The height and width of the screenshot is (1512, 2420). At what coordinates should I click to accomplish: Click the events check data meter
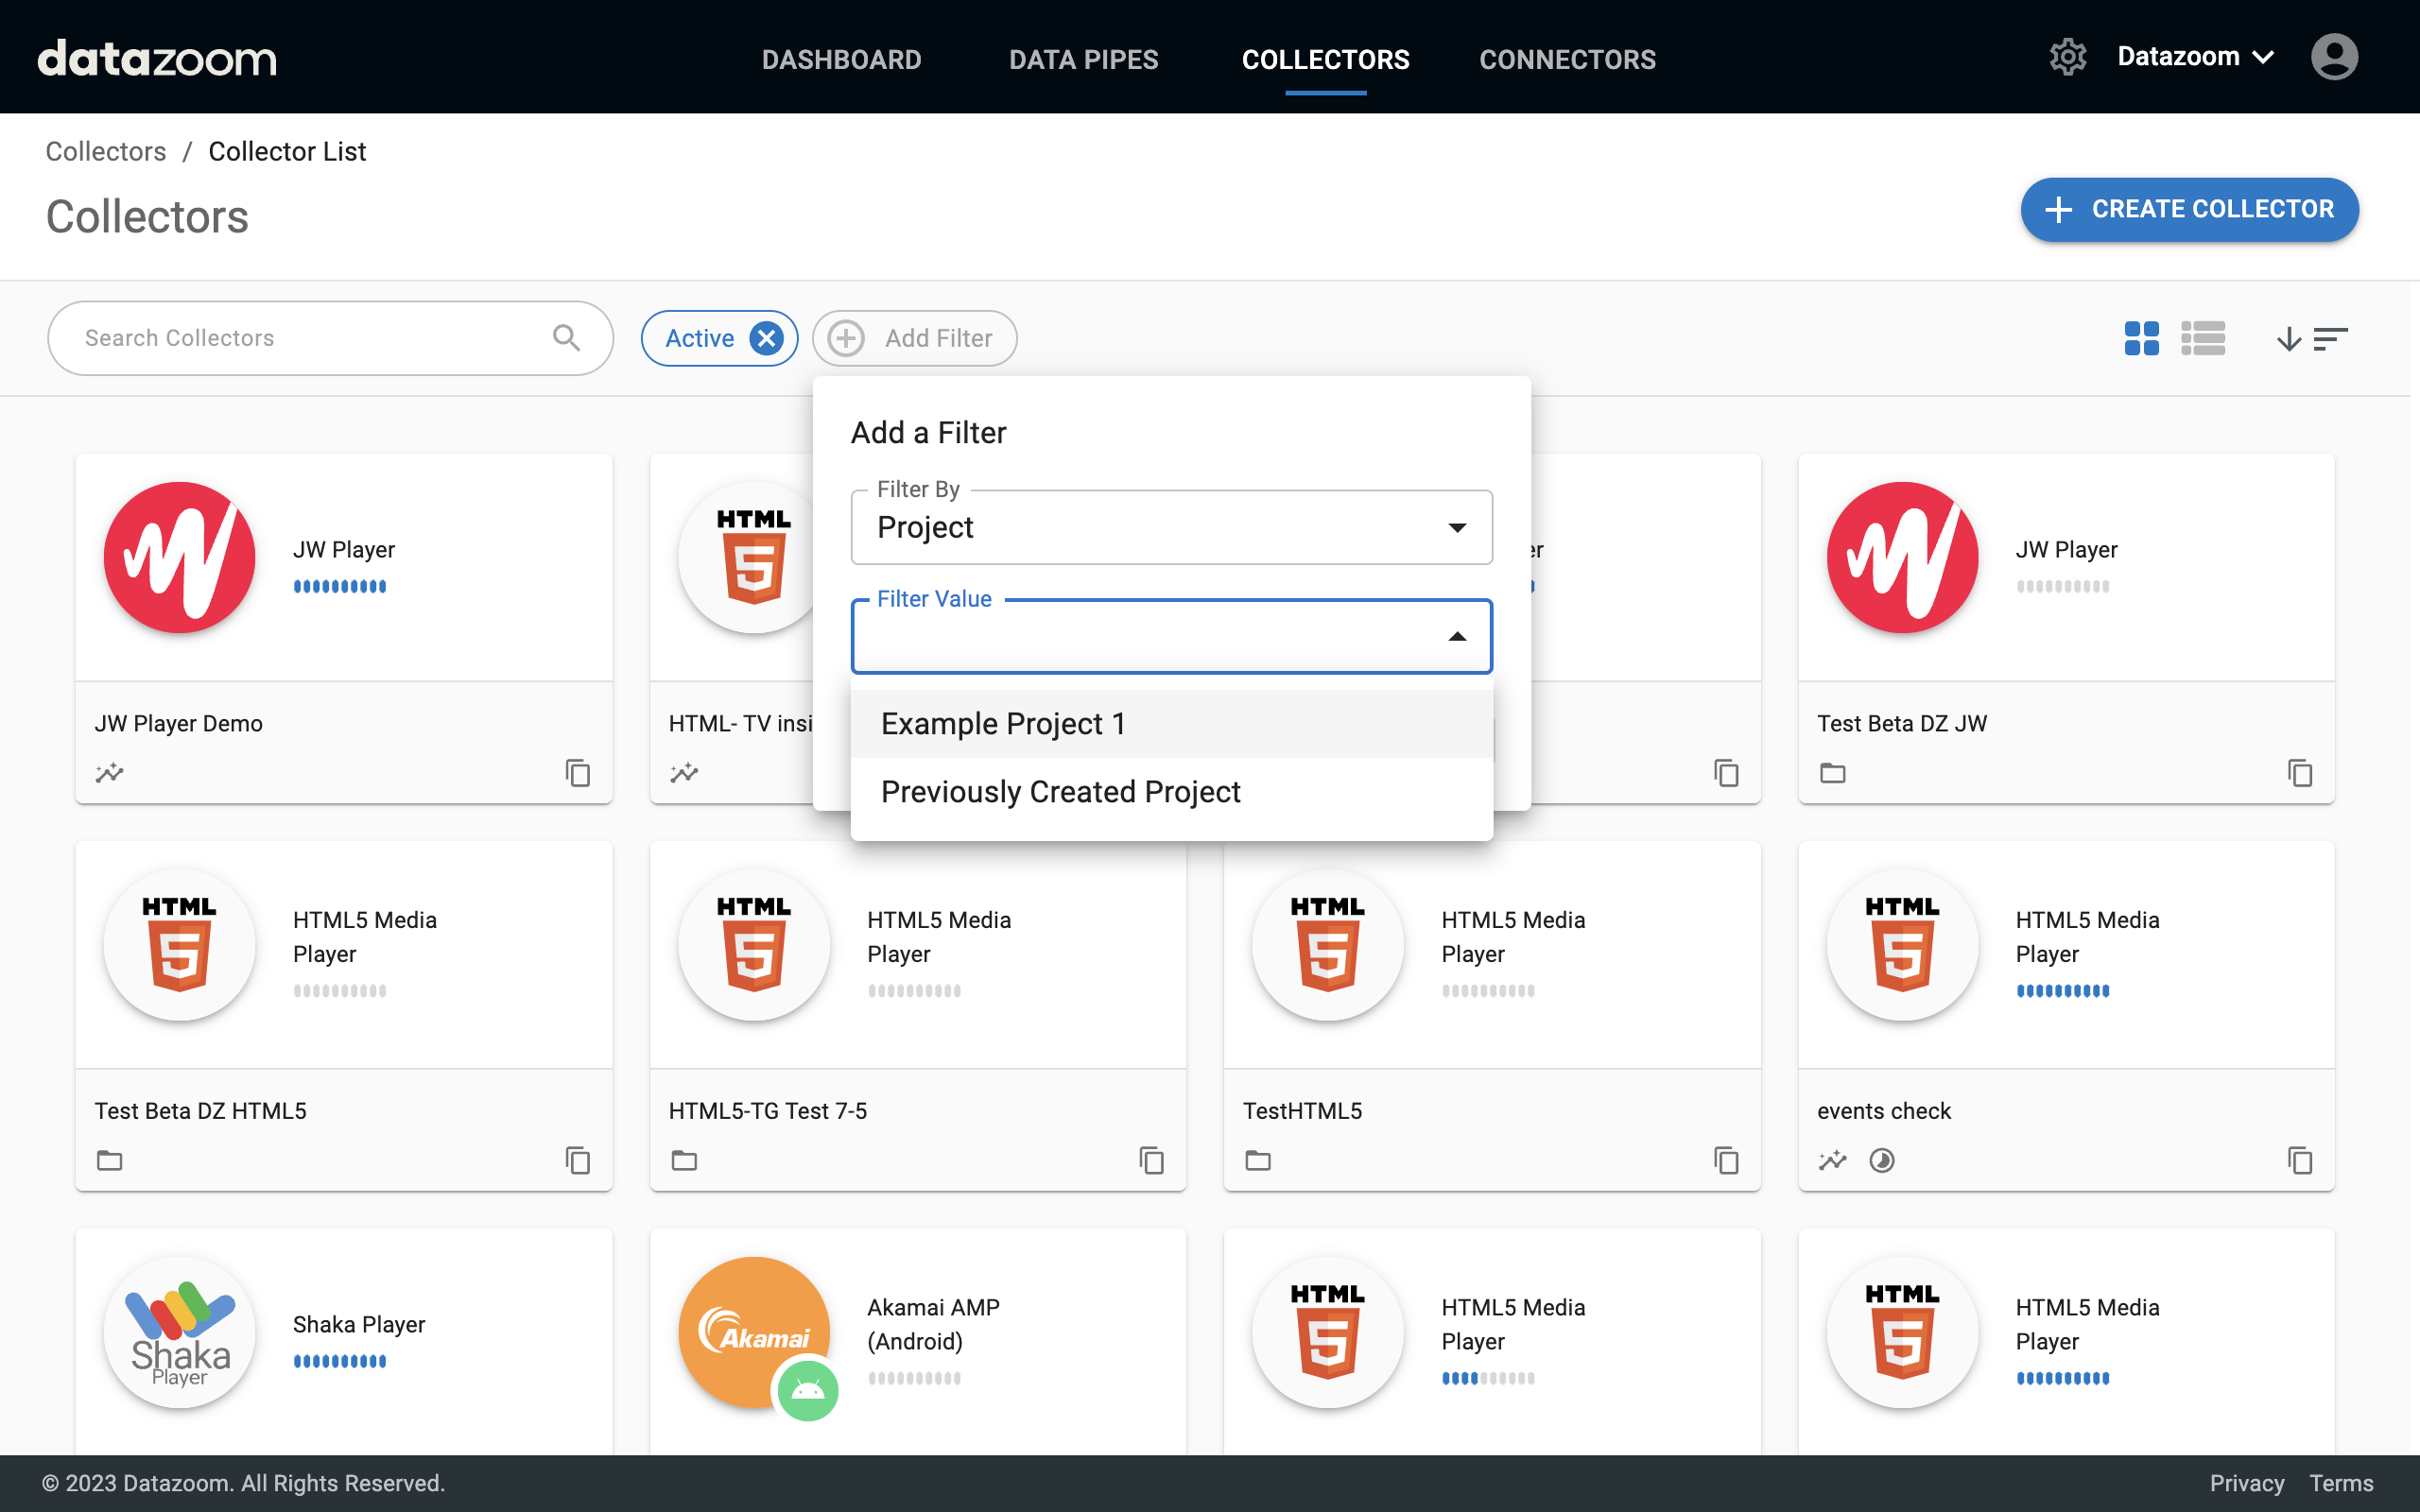(2062, 990)
